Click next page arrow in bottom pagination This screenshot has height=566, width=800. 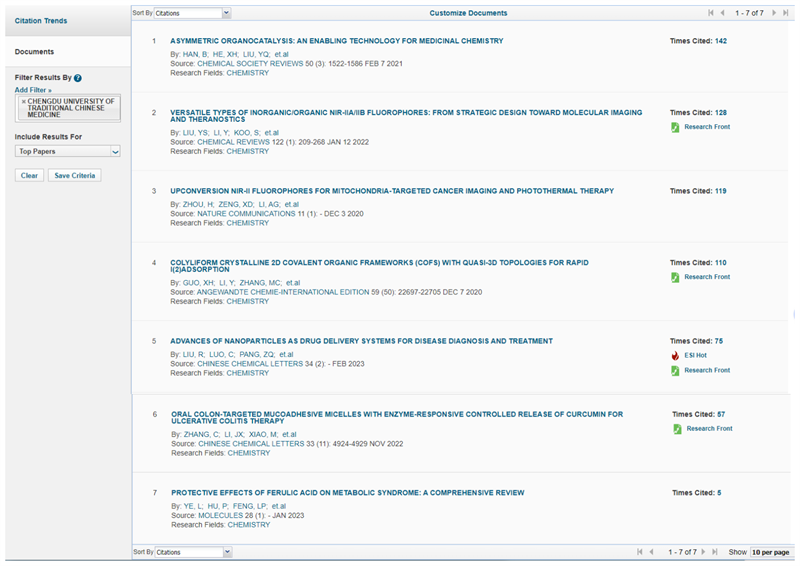[x=701, y=552]
